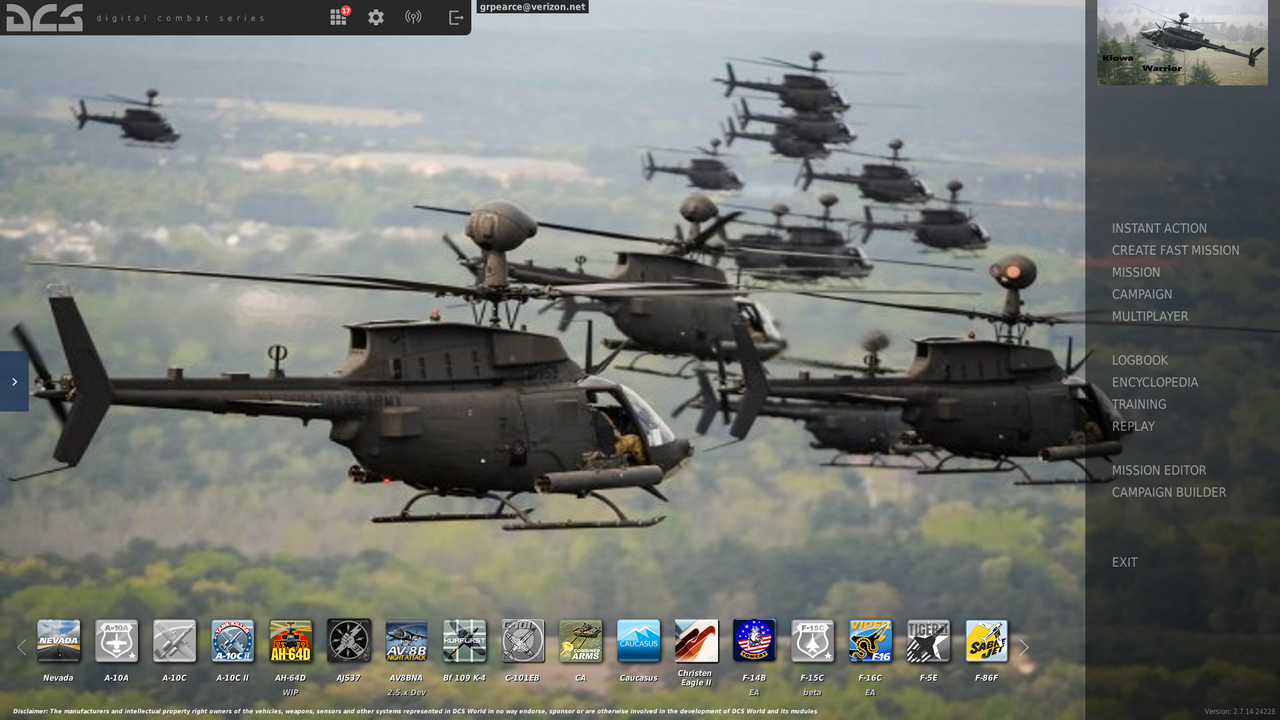The height and width of the screenshot is (720, 1280).
Task: Select the Caucasus terrain module icon
Action: tap(639, 641)
